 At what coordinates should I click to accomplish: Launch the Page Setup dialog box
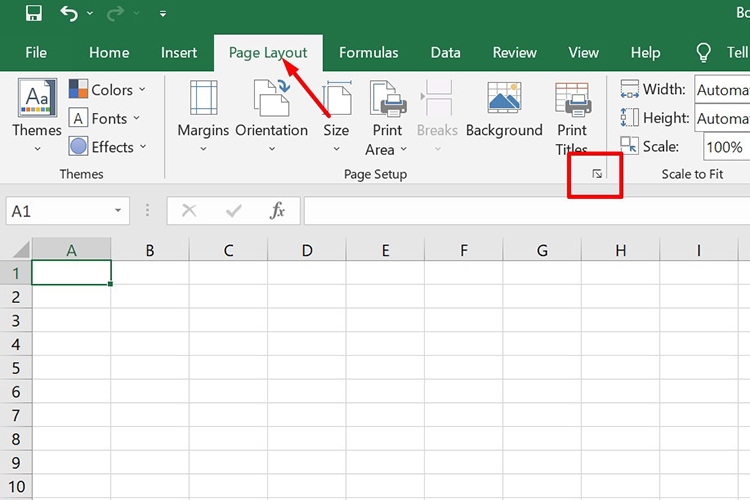(x=597, y=174)
